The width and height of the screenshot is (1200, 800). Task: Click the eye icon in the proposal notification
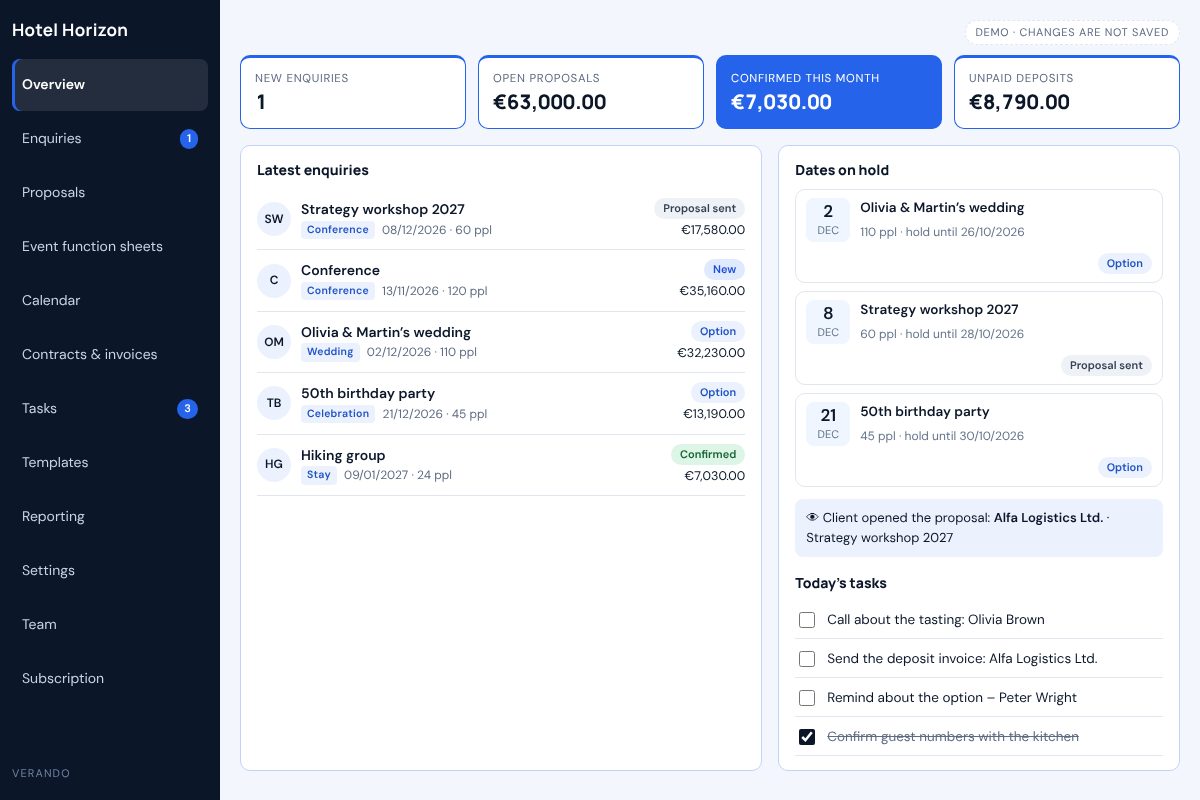[812, 518]
